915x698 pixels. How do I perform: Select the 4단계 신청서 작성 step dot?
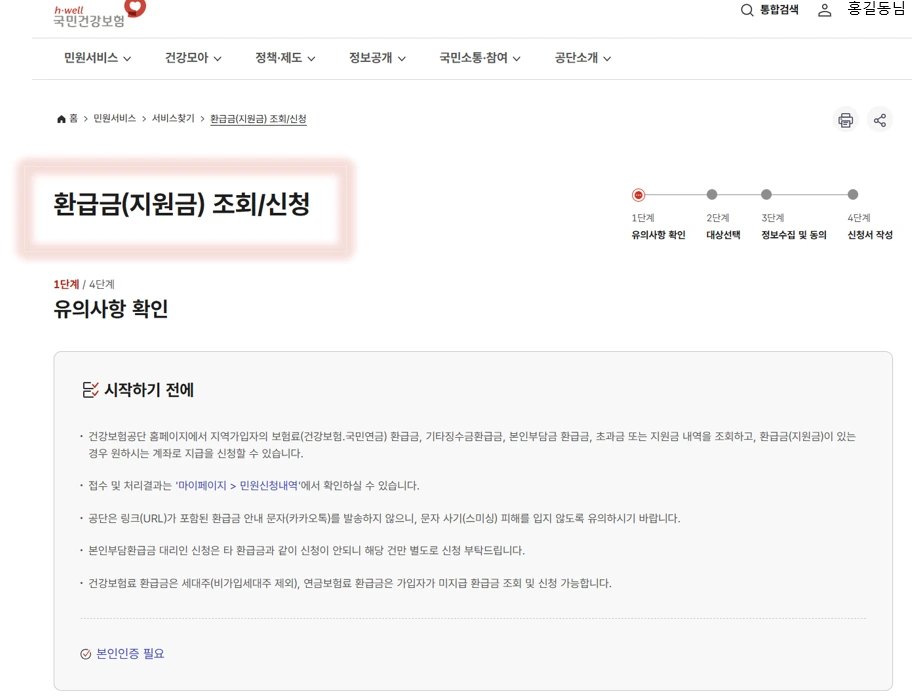[853, 194]
